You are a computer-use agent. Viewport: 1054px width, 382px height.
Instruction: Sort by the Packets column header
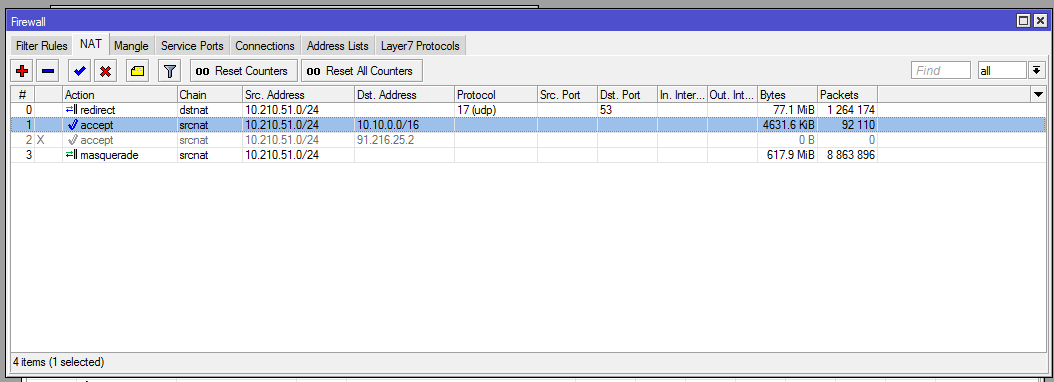pos(848,95)
